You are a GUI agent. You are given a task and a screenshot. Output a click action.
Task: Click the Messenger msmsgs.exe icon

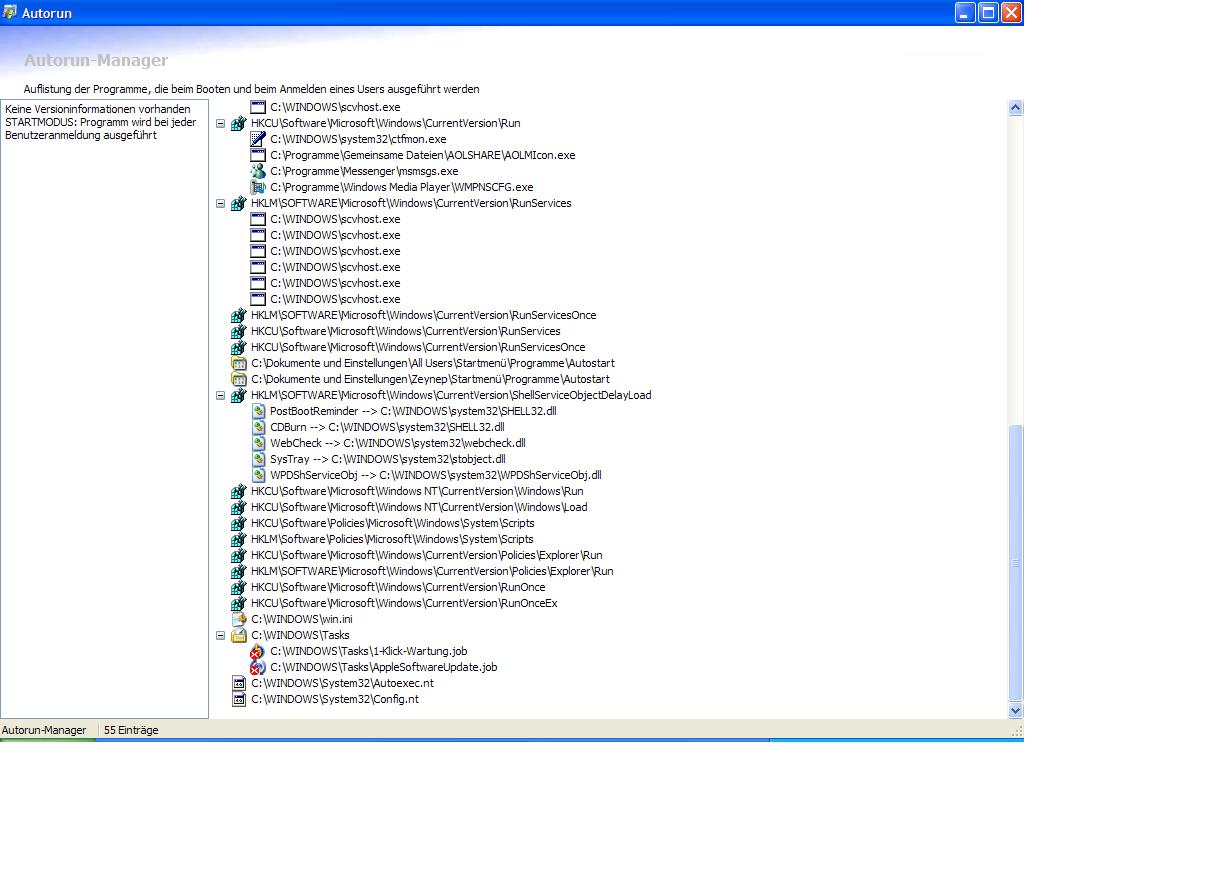coord(258,171)
